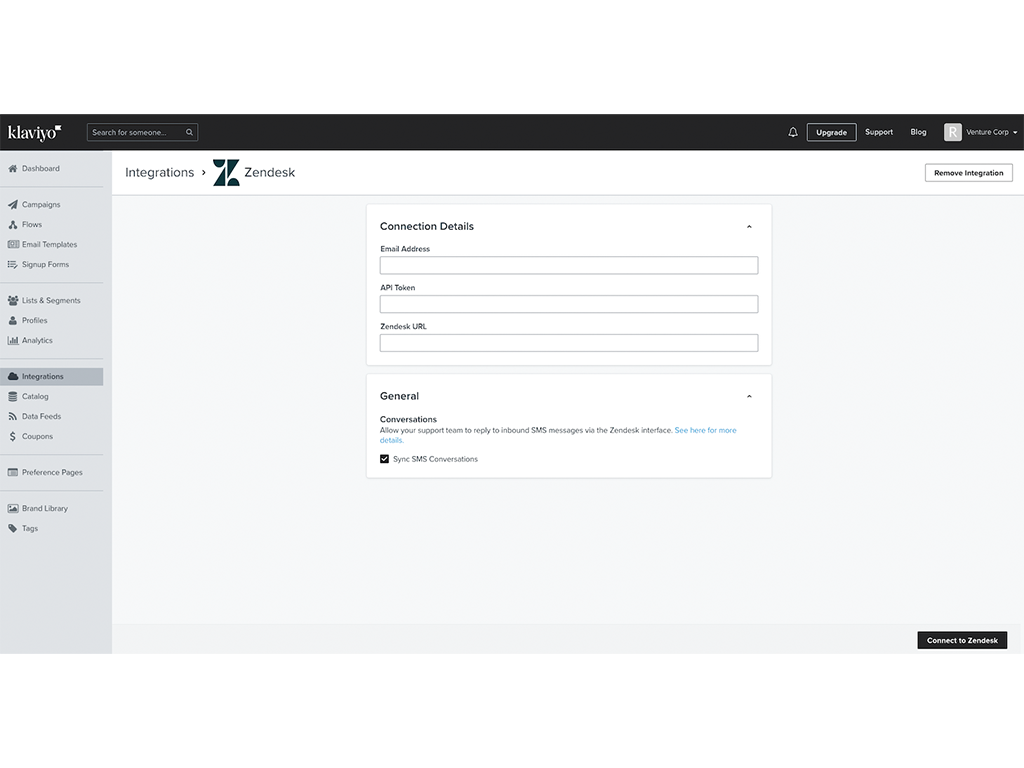The image size is (1024, 768).
Task: Uncheck Sync SMS Conversations
Action: click(385, 459)
